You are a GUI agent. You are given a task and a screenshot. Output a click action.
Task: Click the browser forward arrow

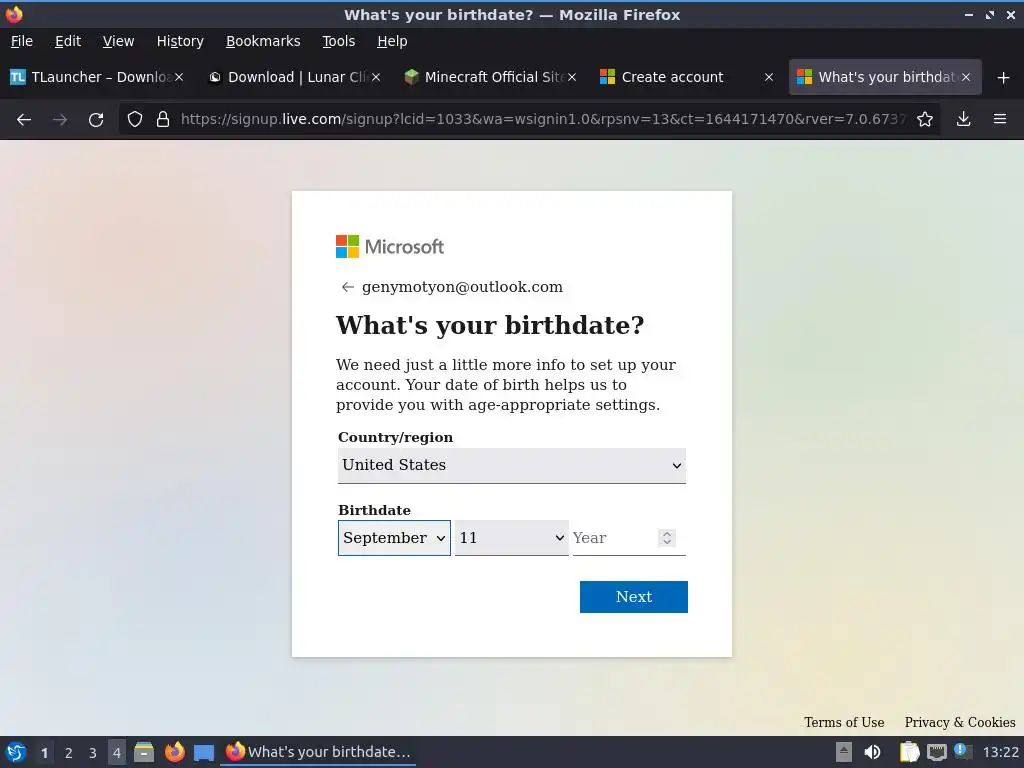tap(60, 120)
